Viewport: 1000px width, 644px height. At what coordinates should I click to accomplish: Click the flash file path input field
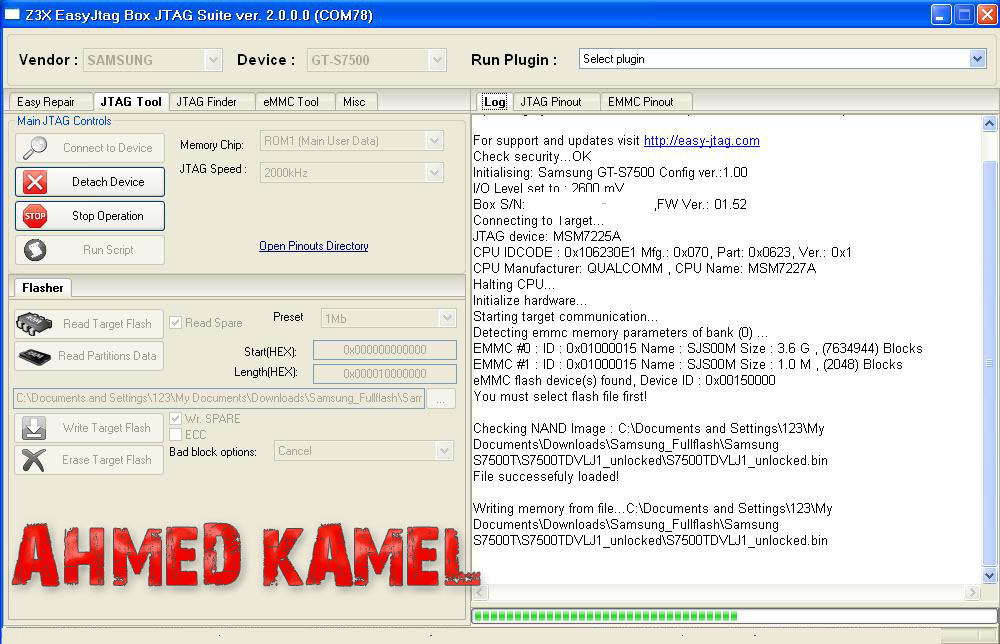tap(219, 399)
